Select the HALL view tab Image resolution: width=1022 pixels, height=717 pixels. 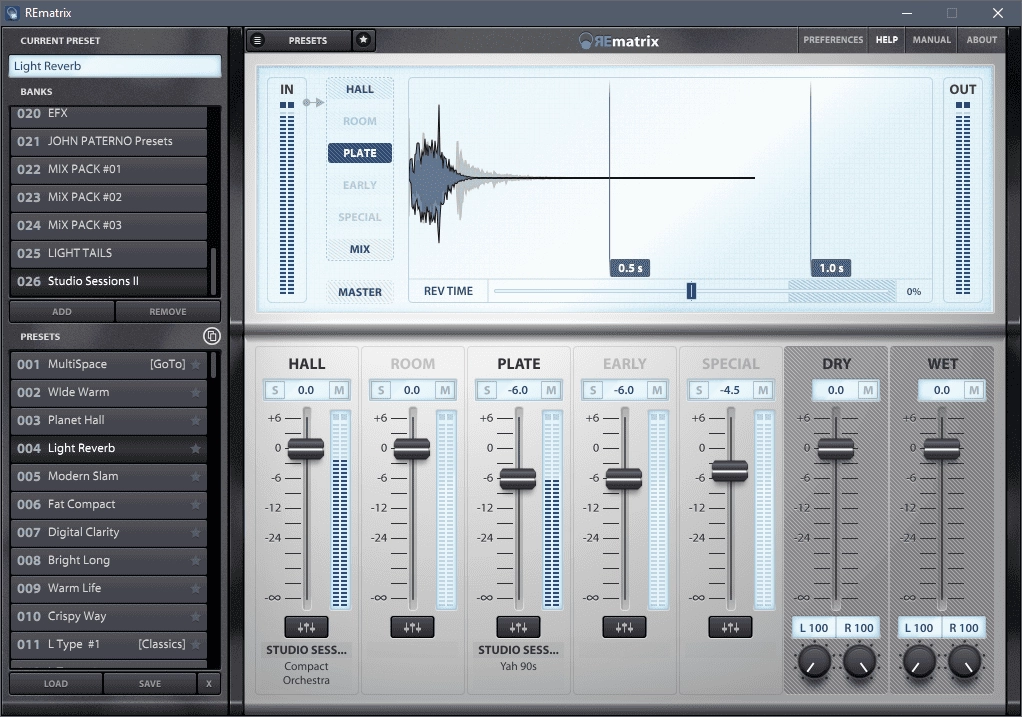pos(360,89)
